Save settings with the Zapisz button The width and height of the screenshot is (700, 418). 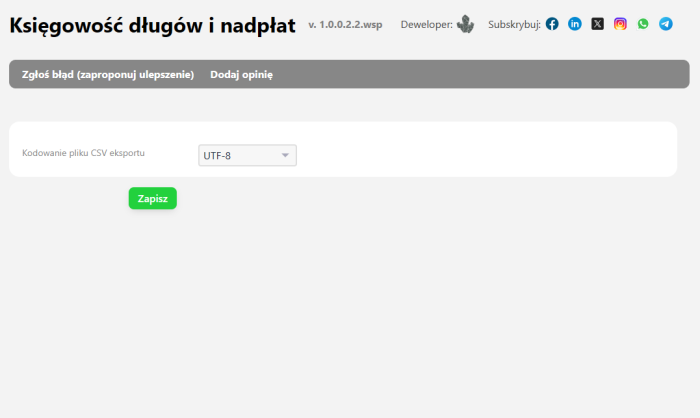tap(153, 198)
